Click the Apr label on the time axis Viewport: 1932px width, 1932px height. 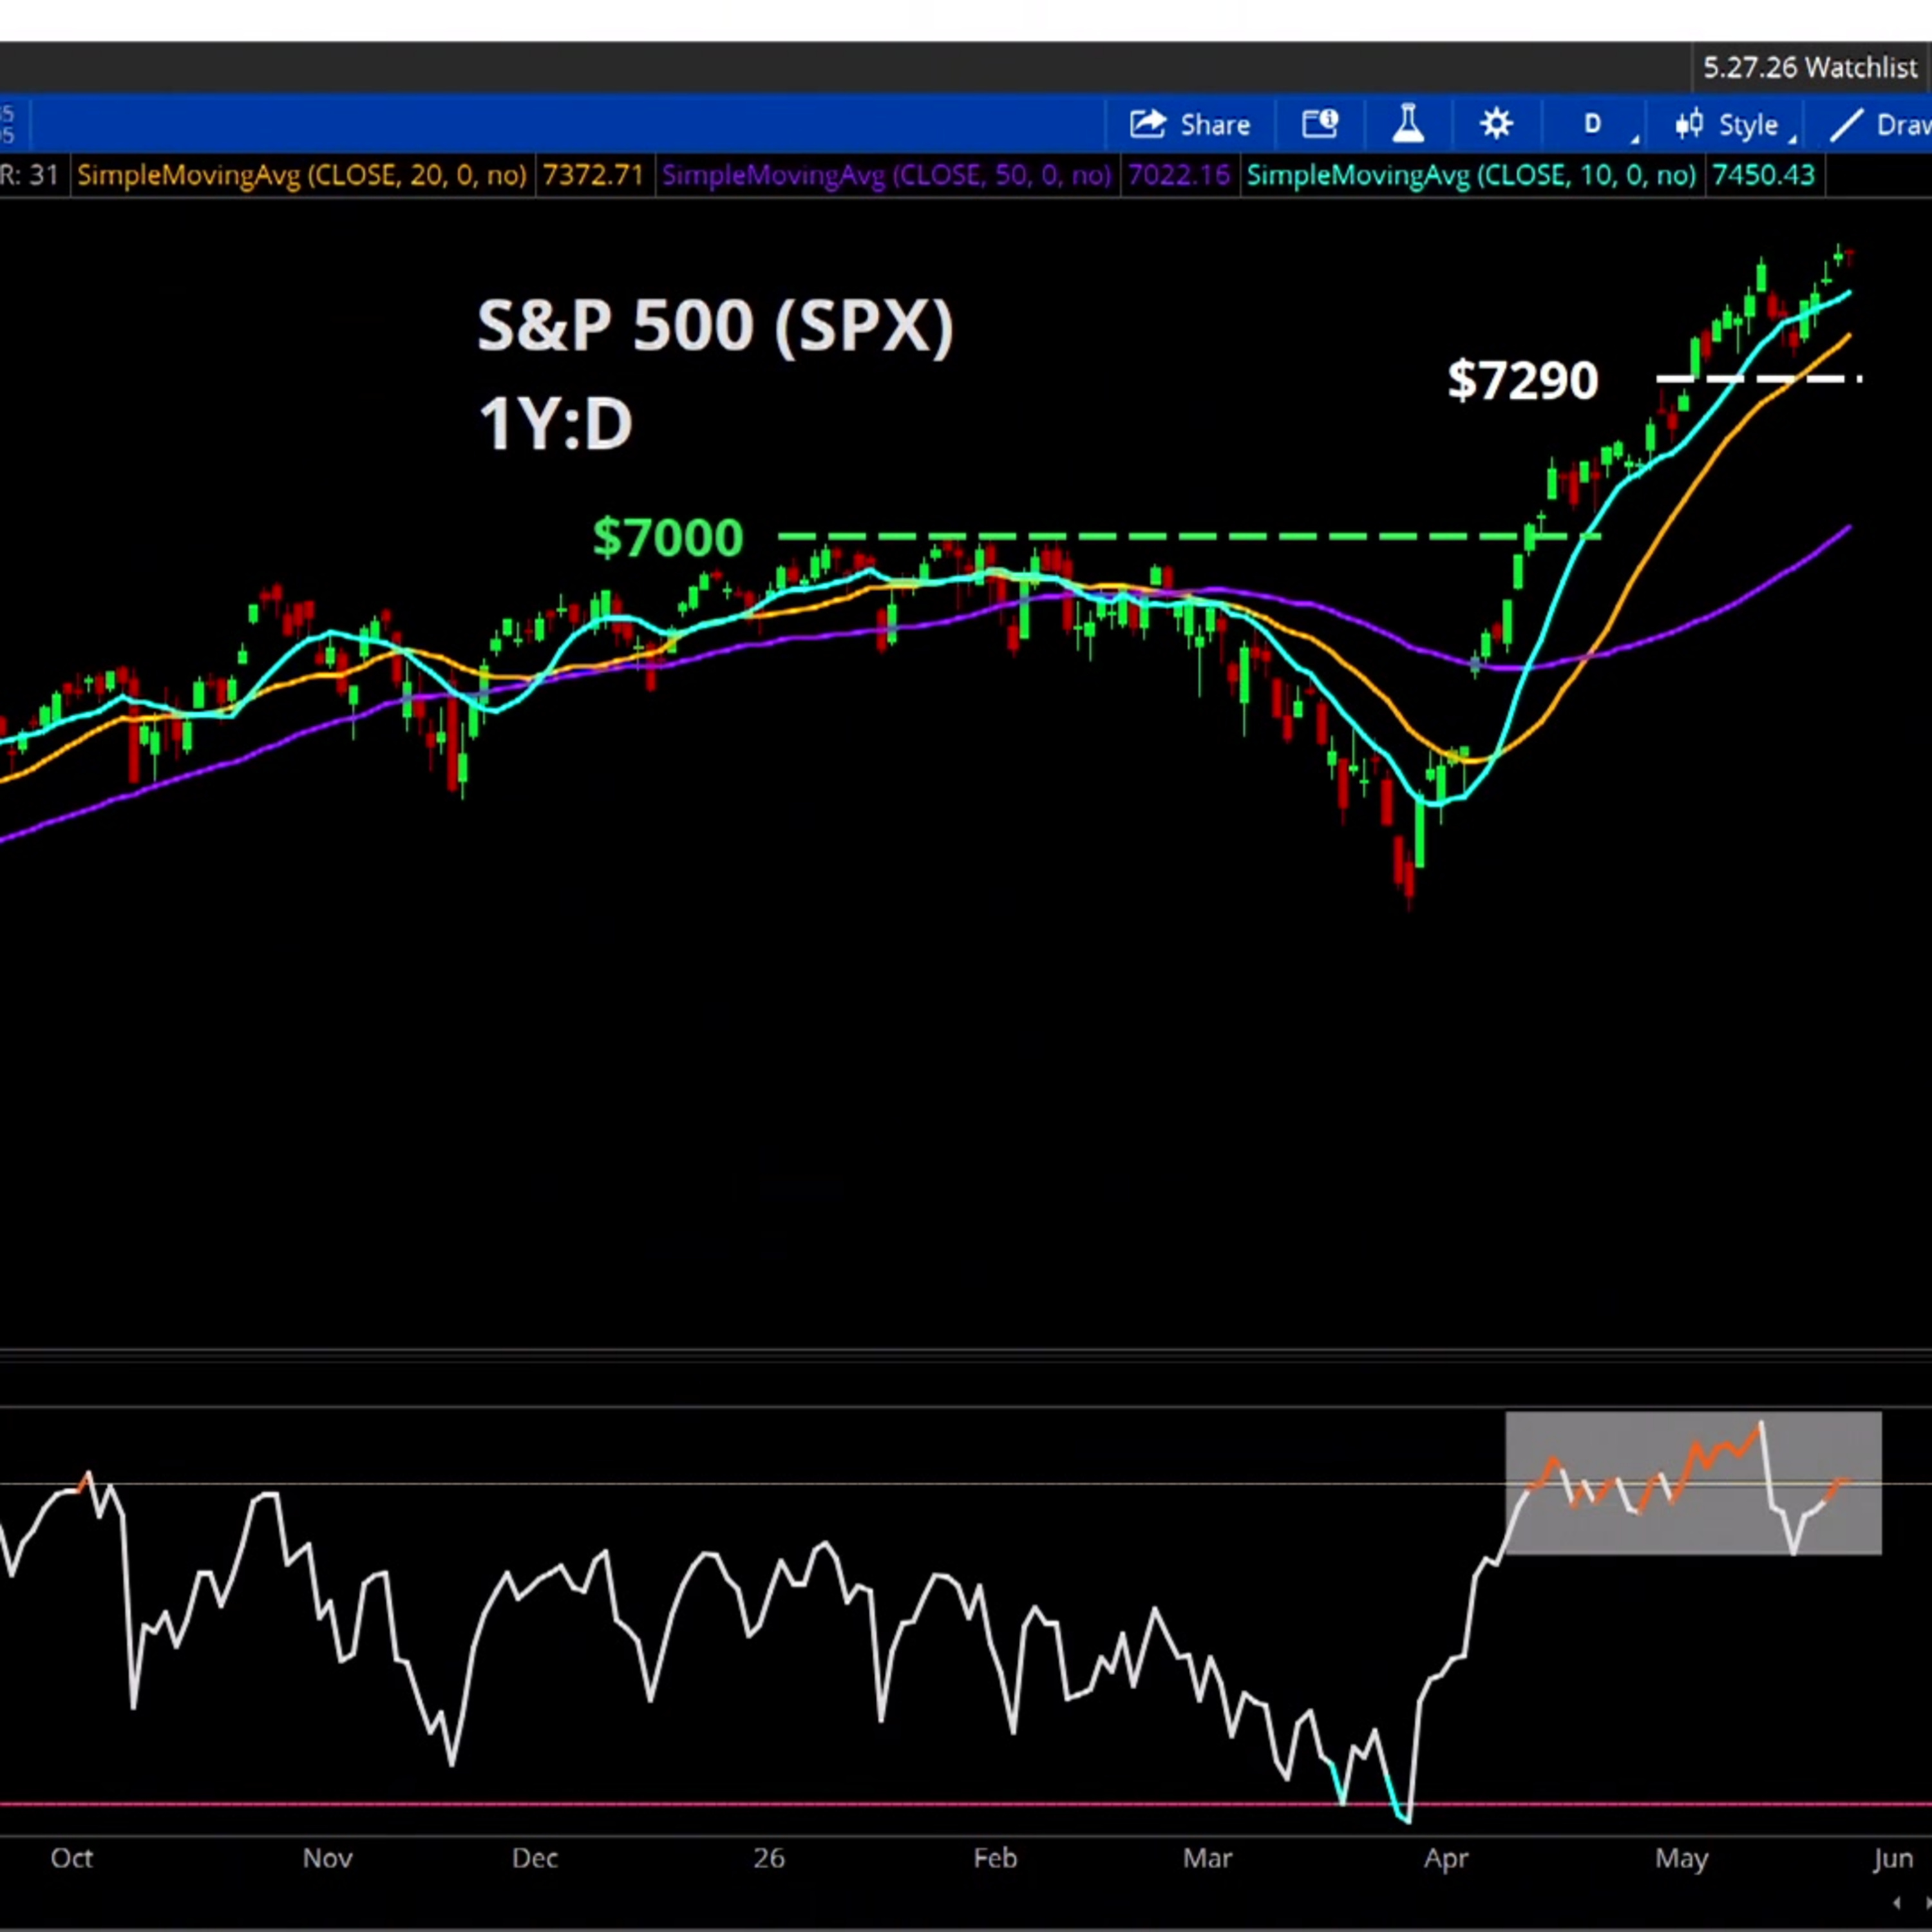point(1446,1858)
